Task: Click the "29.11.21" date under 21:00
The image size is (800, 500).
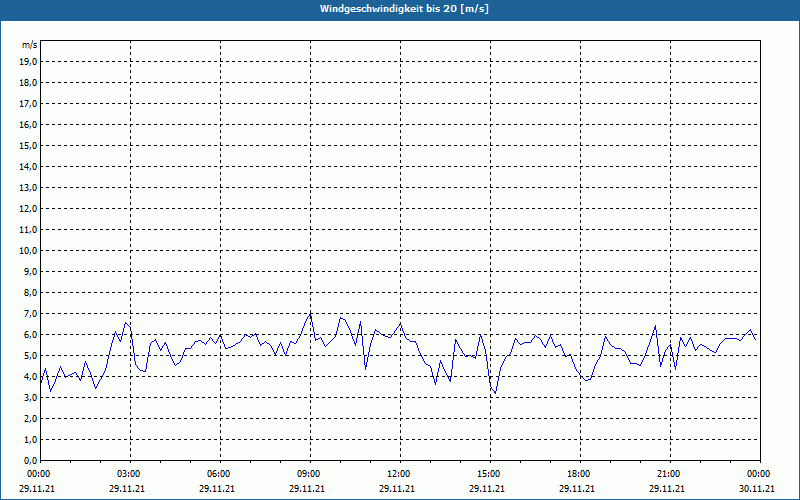Action: point(667,489)
